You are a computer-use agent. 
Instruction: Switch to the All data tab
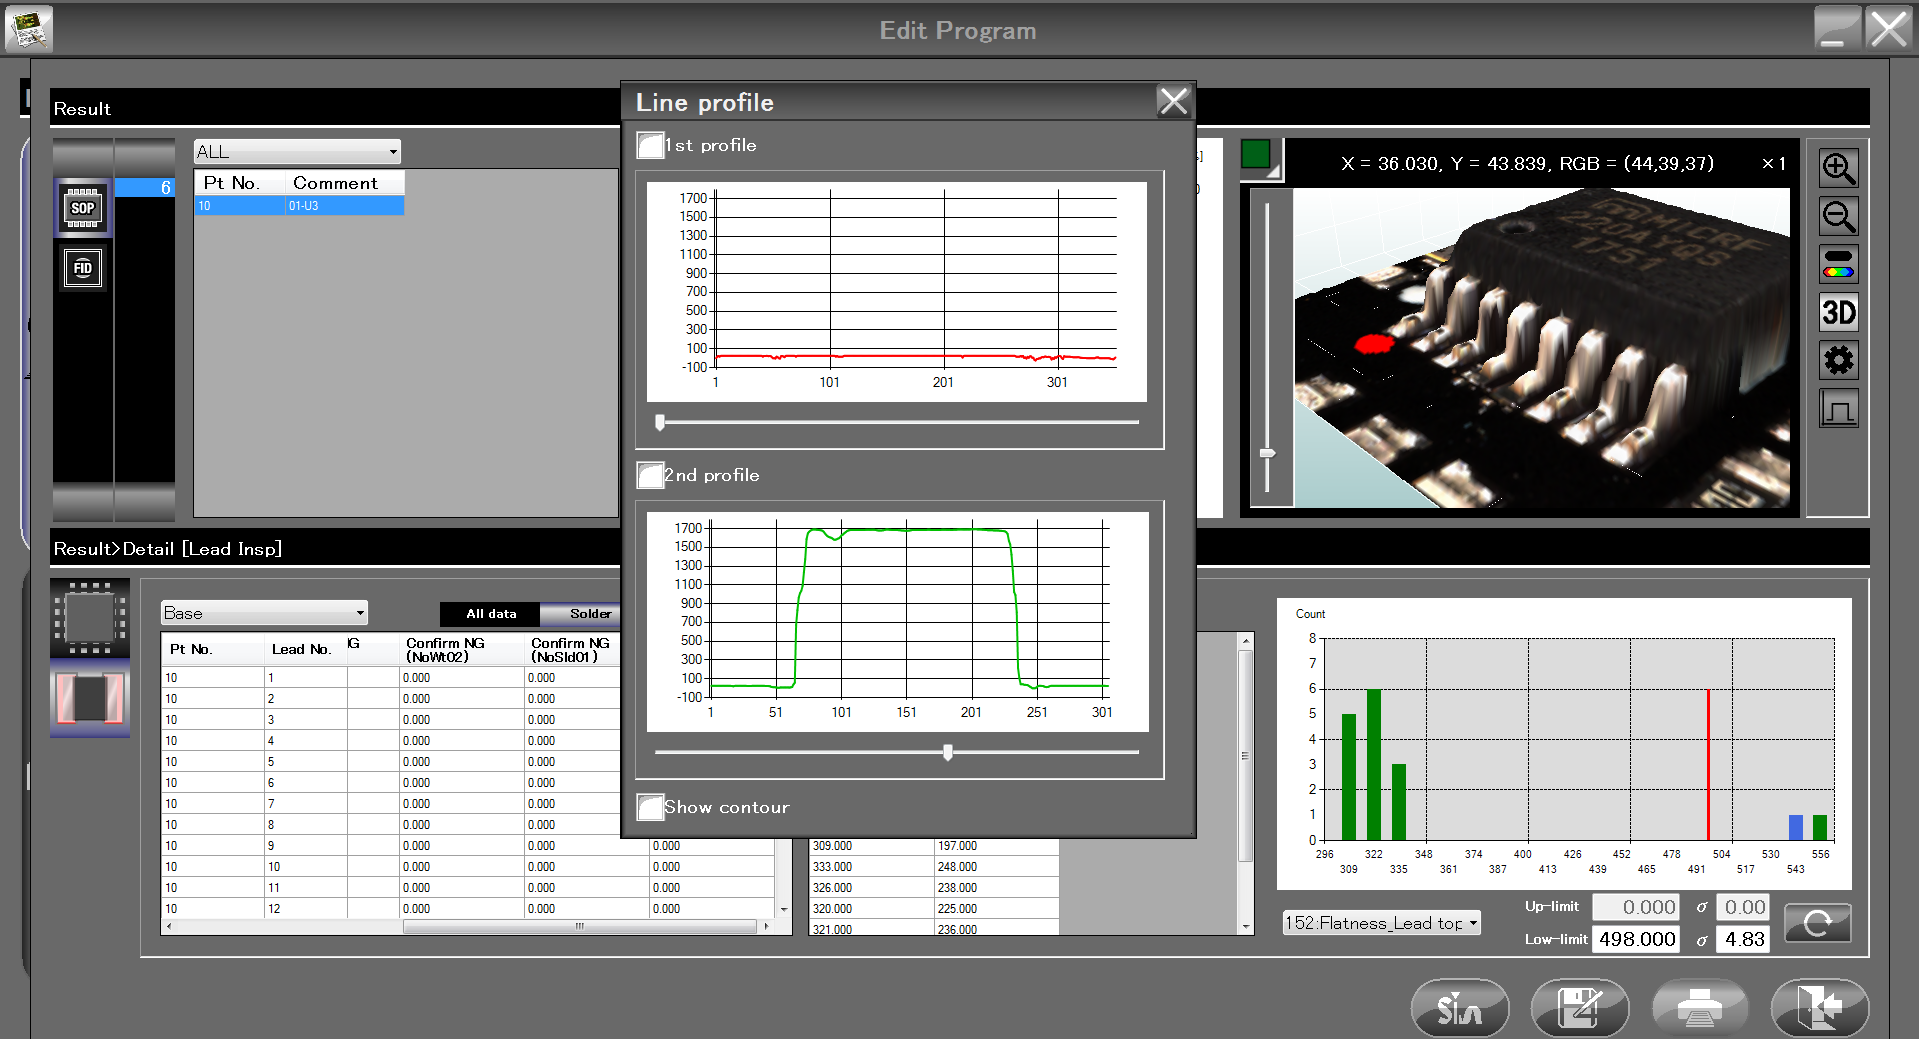coord(490,614)
